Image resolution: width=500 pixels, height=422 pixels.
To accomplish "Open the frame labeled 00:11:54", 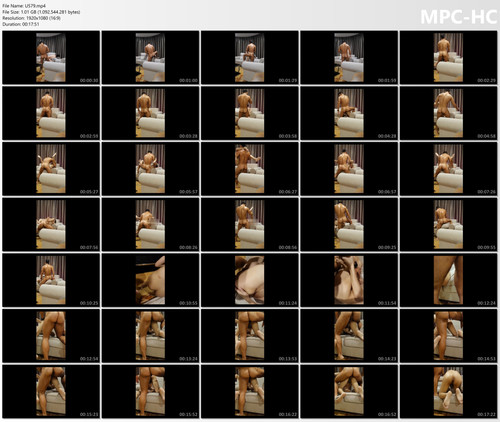I will pos(349,280).
